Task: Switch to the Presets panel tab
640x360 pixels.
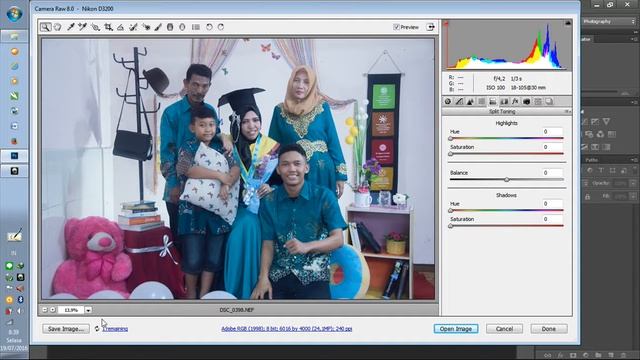Action: tap(538, 101)
